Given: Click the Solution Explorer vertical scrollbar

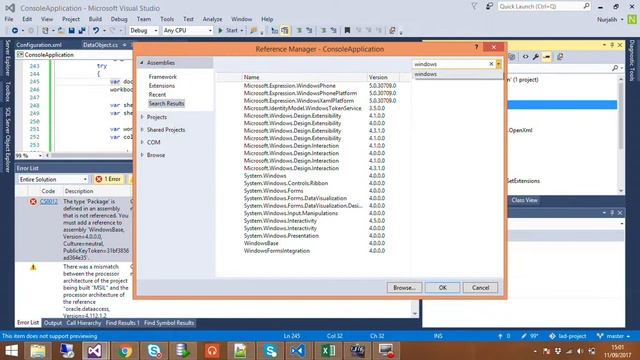Looking at the screenshot, I should click(621, 135).
